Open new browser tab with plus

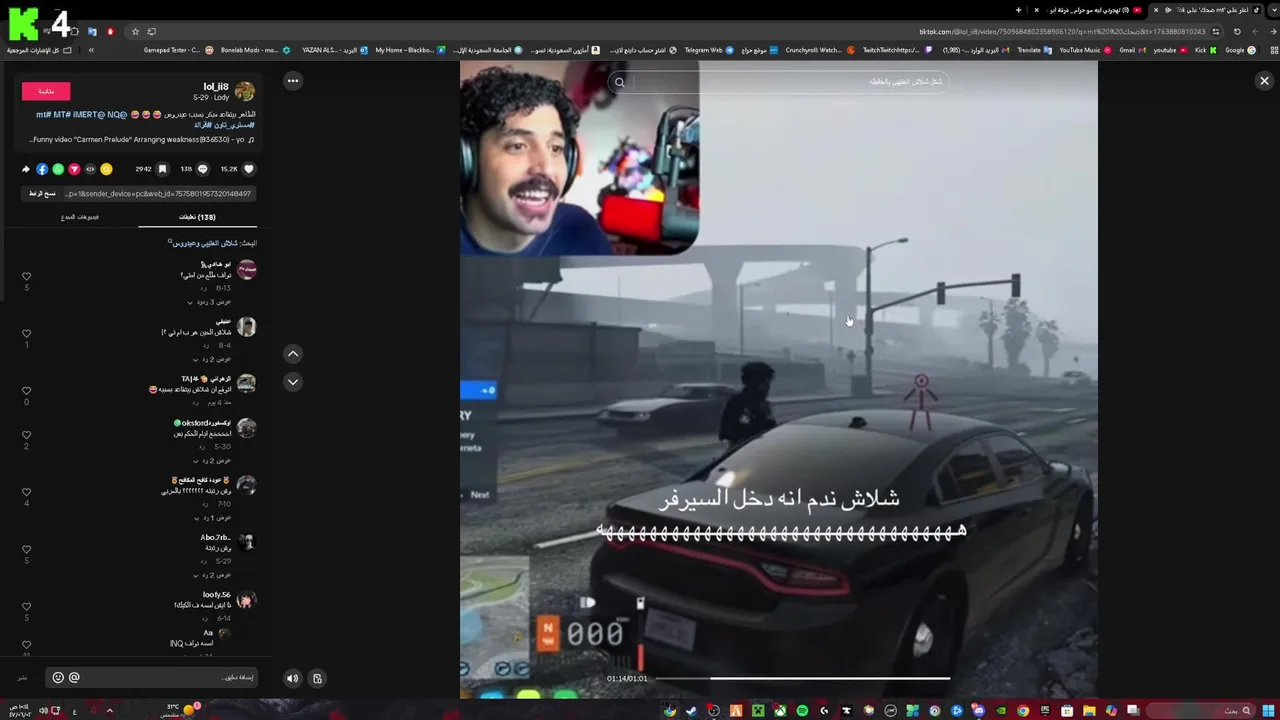point(1018,10)
